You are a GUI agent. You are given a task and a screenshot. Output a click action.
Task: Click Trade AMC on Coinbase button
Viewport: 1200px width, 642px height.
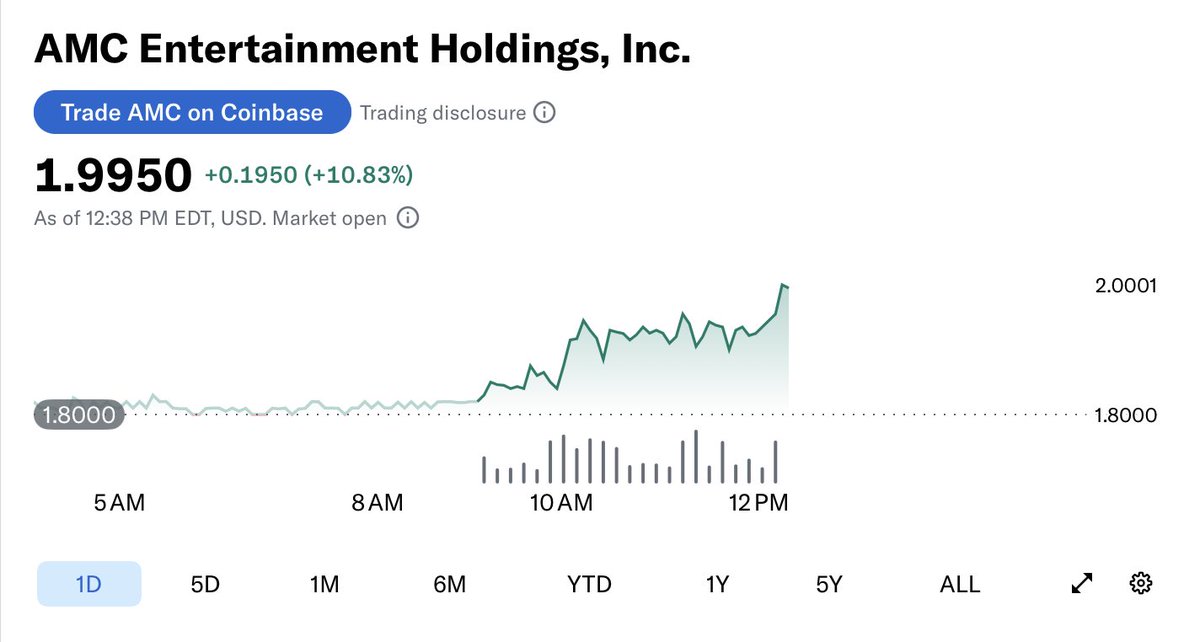pyautogui.click(x=192, y=112)
